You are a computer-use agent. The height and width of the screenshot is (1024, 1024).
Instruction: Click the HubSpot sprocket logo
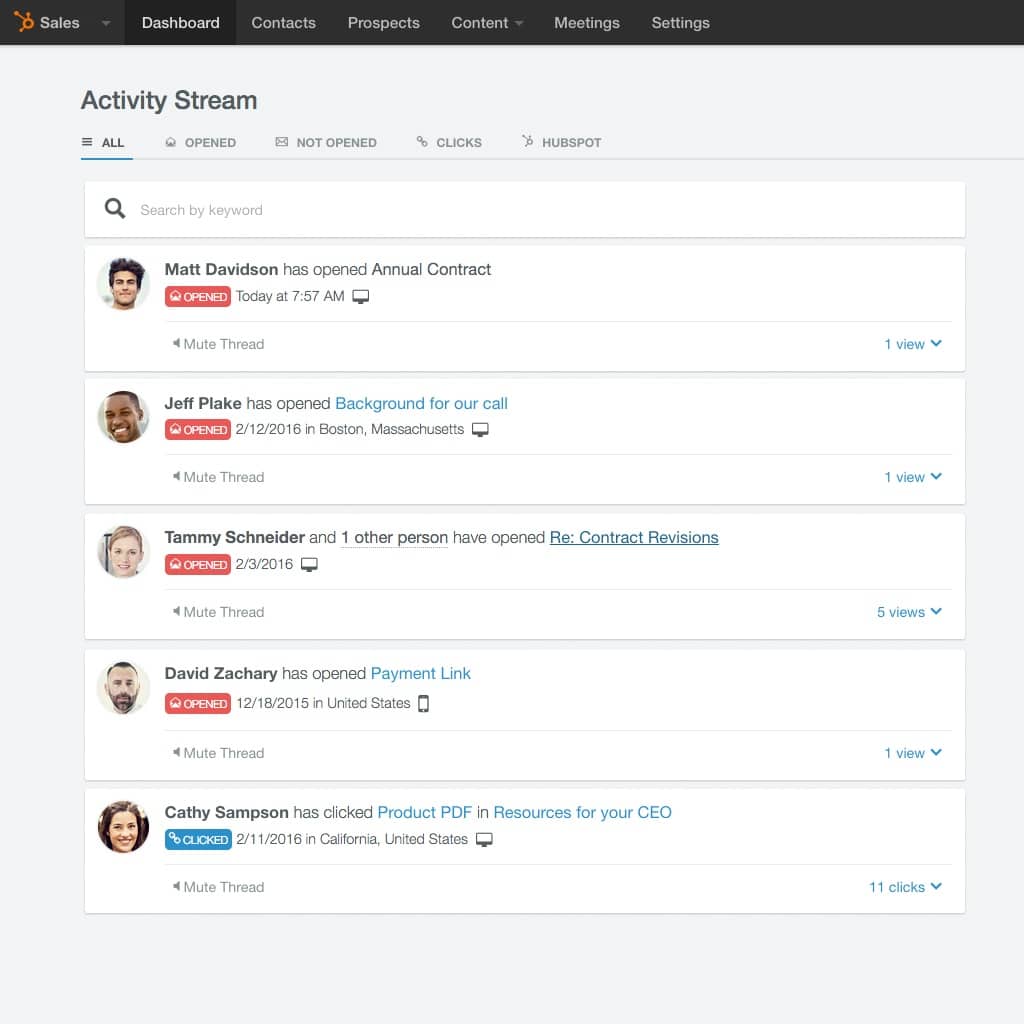[27, 21]
